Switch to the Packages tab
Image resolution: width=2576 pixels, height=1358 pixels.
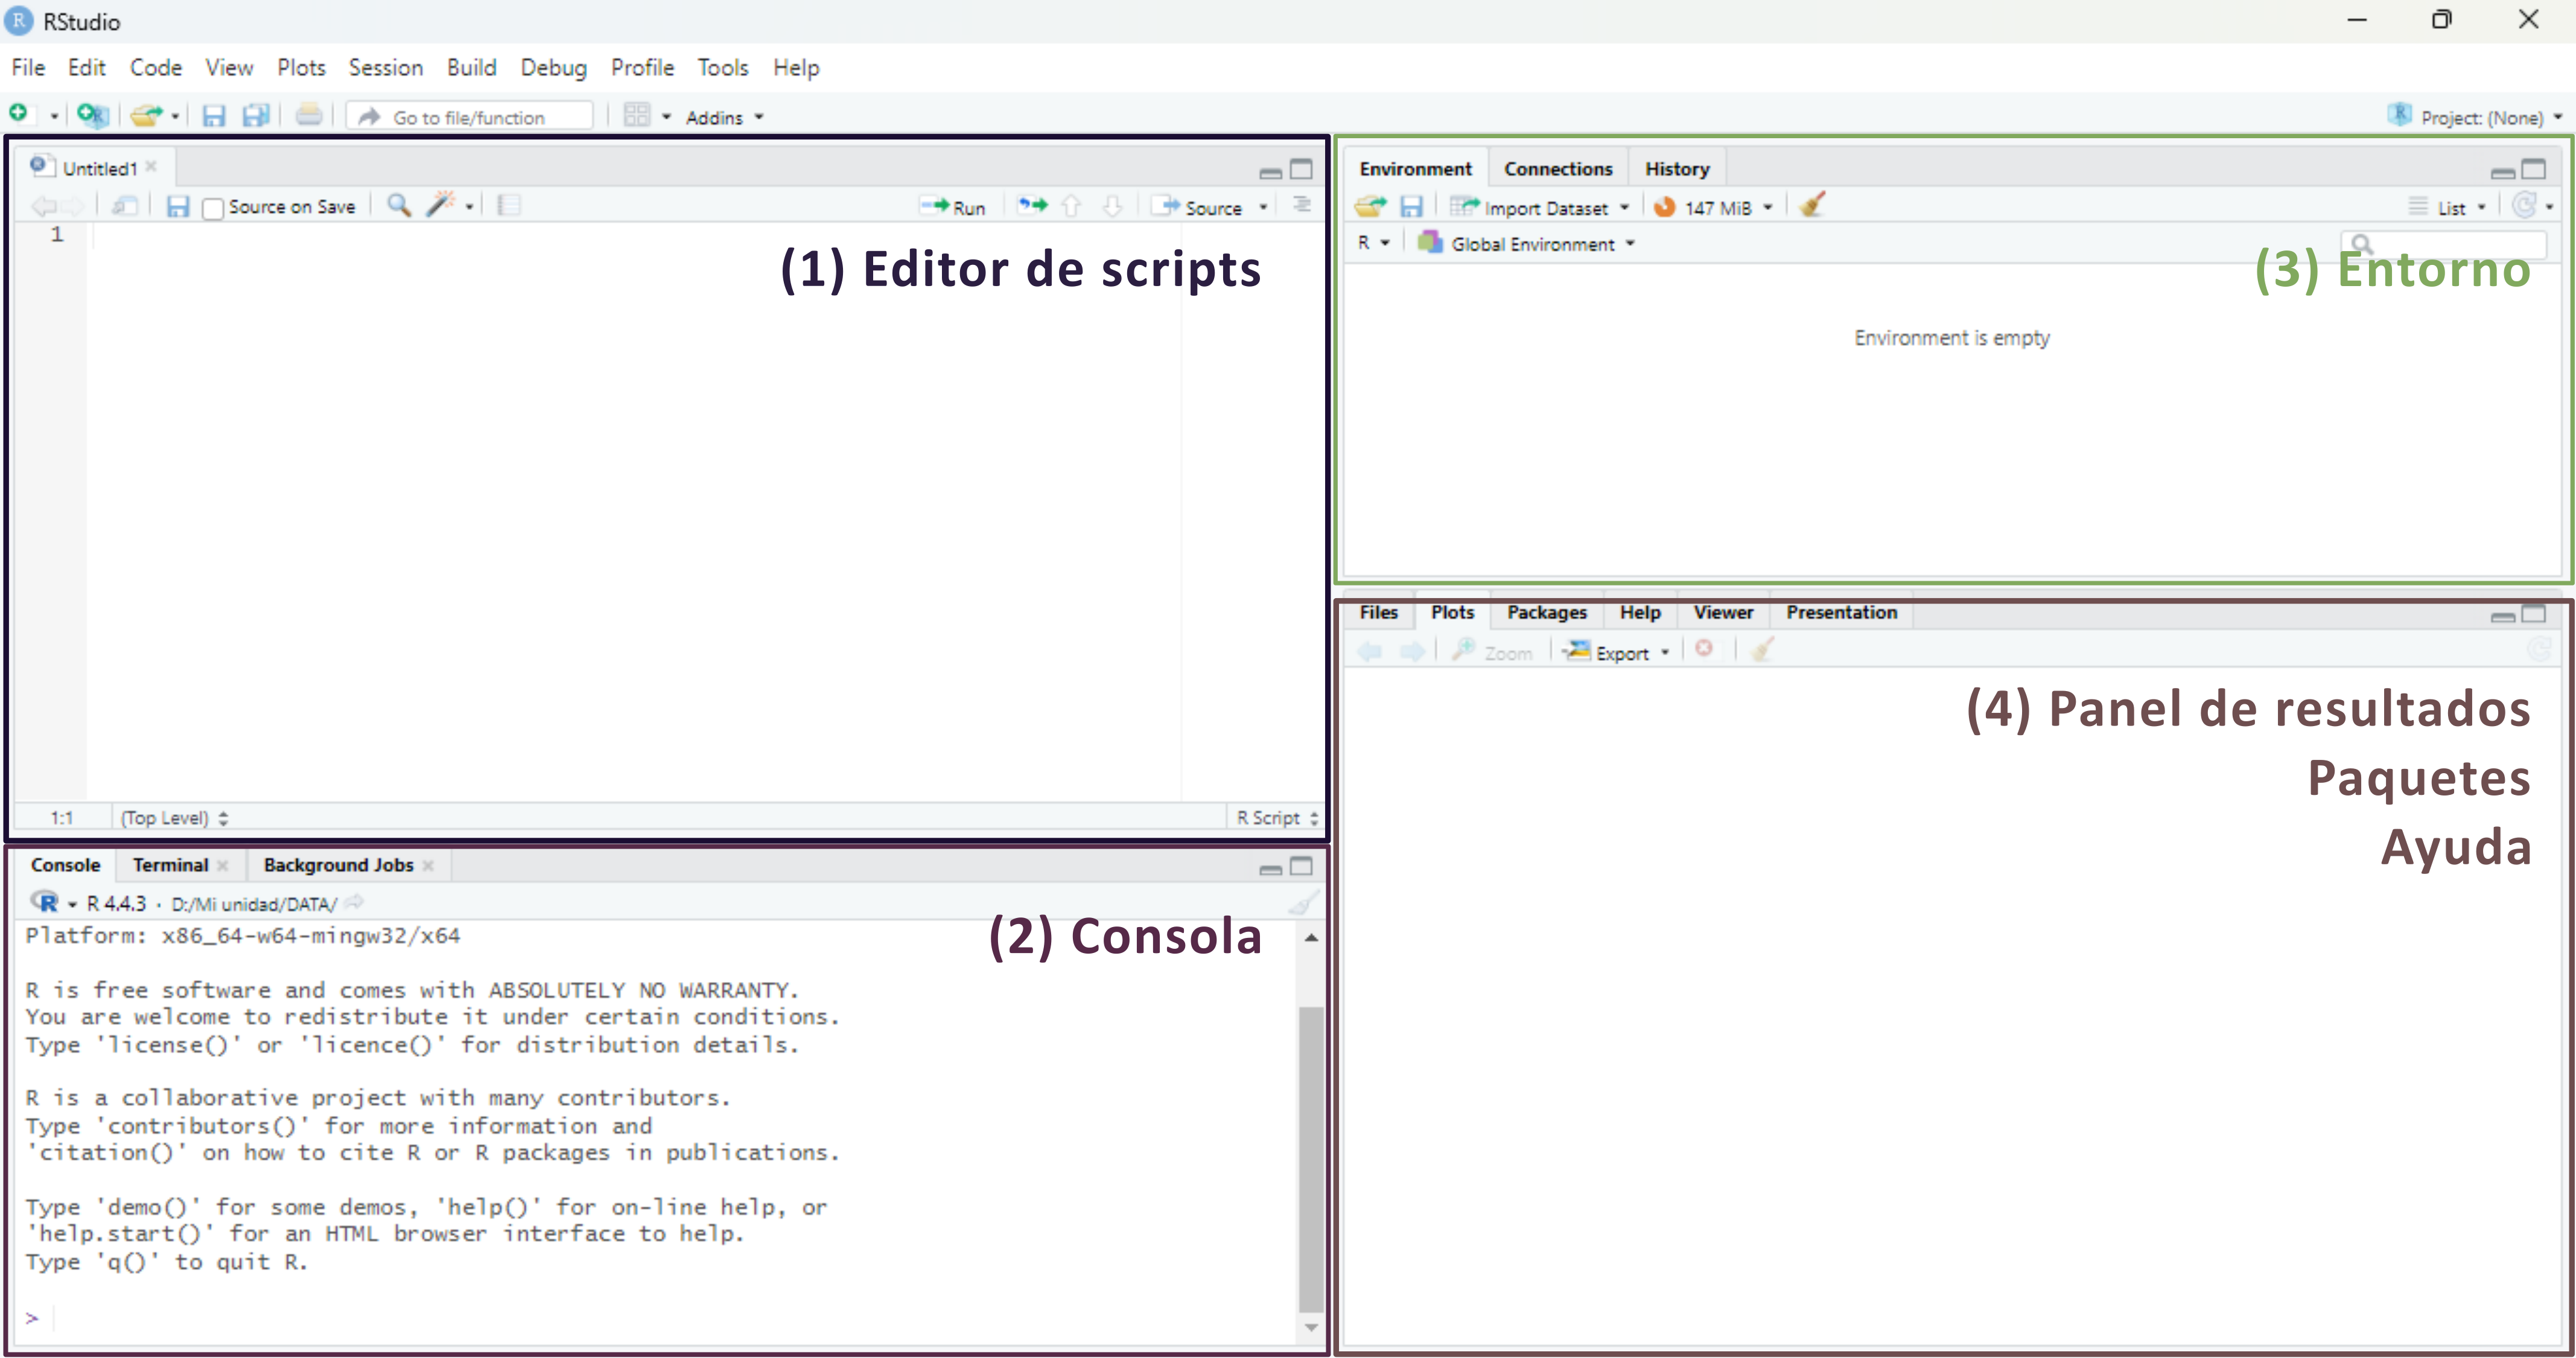point(1546,612)
